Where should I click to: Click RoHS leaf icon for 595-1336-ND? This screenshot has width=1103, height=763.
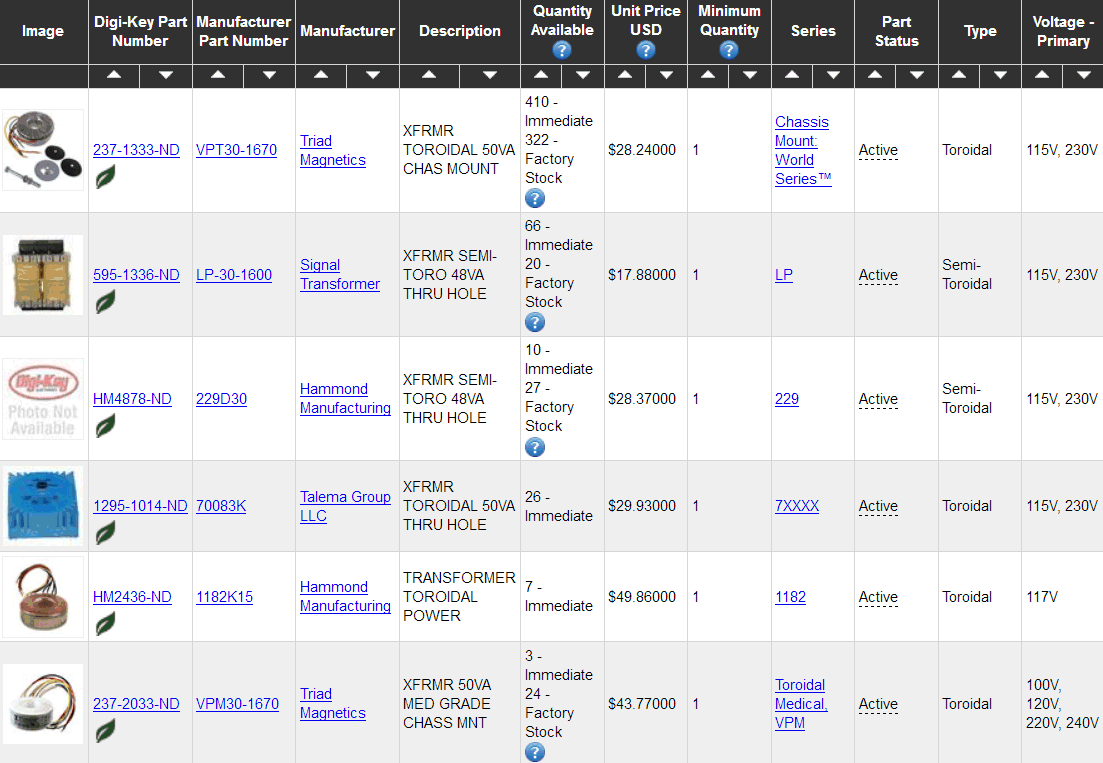[x=106, y=302]
